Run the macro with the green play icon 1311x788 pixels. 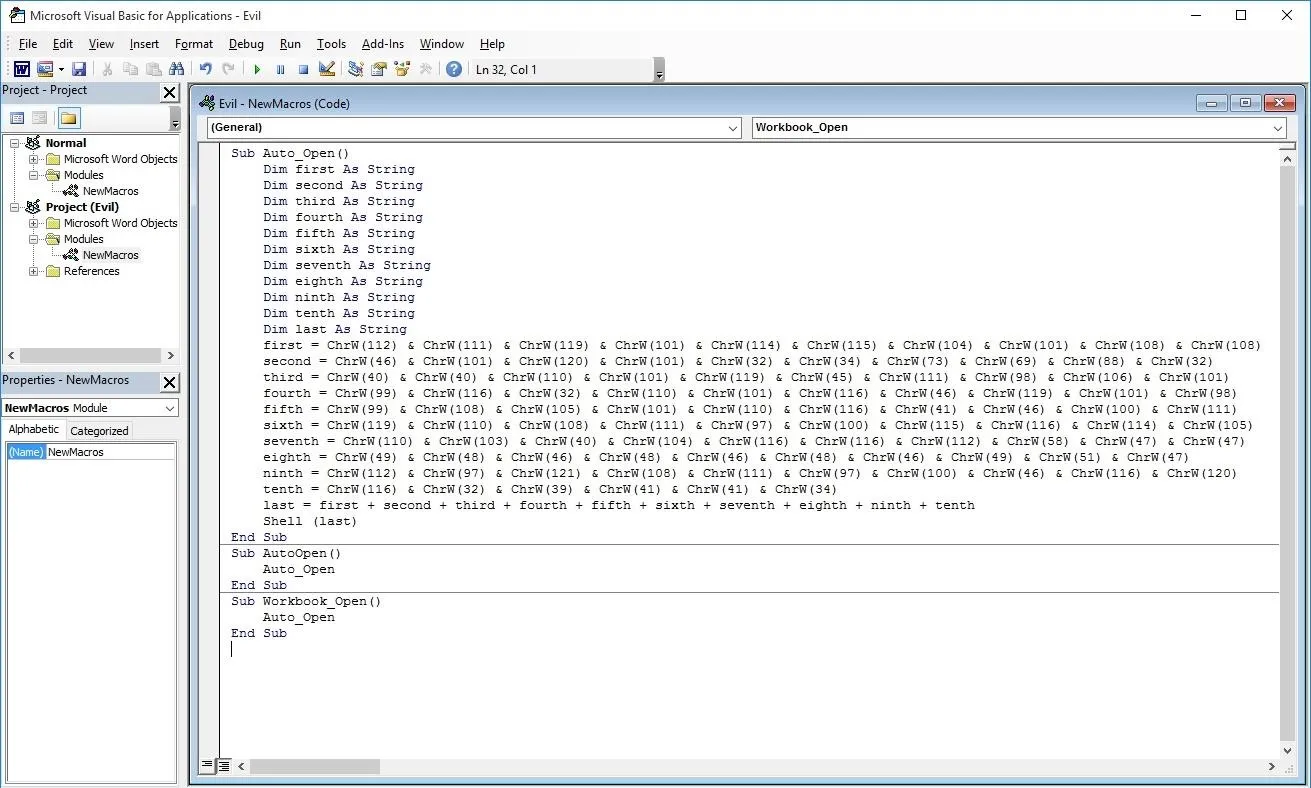tap(257, 69)
